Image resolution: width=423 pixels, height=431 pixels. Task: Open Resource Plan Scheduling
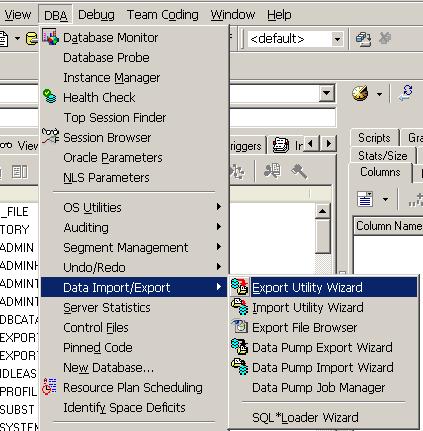[135, 388]
